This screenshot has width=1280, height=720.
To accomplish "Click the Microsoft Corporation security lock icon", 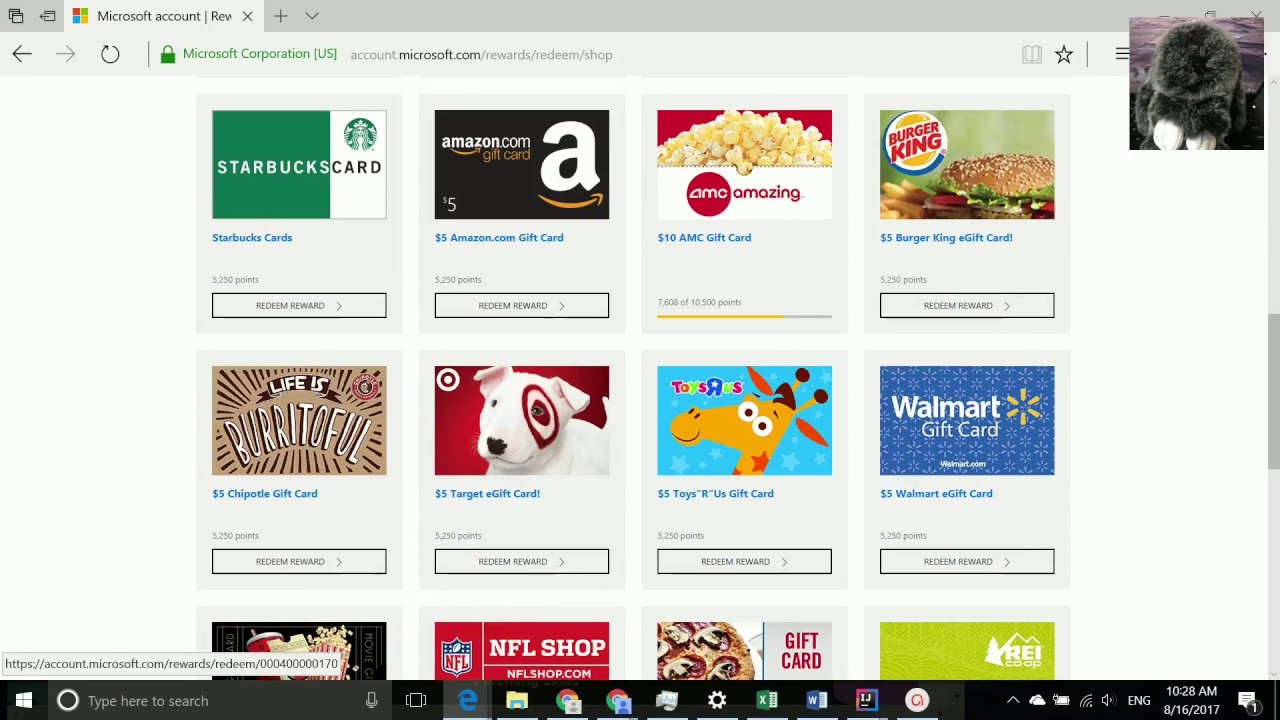I will (x=168, y=54).
